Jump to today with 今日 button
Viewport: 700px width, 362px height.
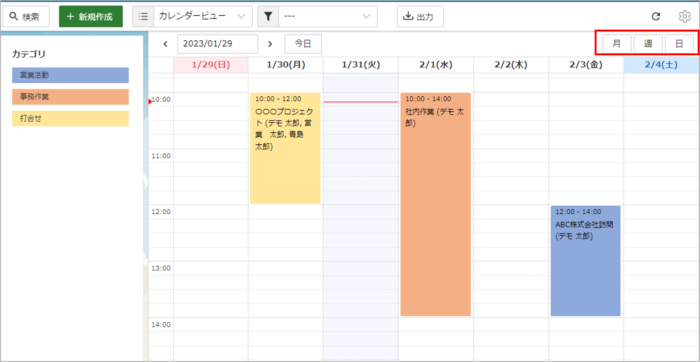pos(303,44)
